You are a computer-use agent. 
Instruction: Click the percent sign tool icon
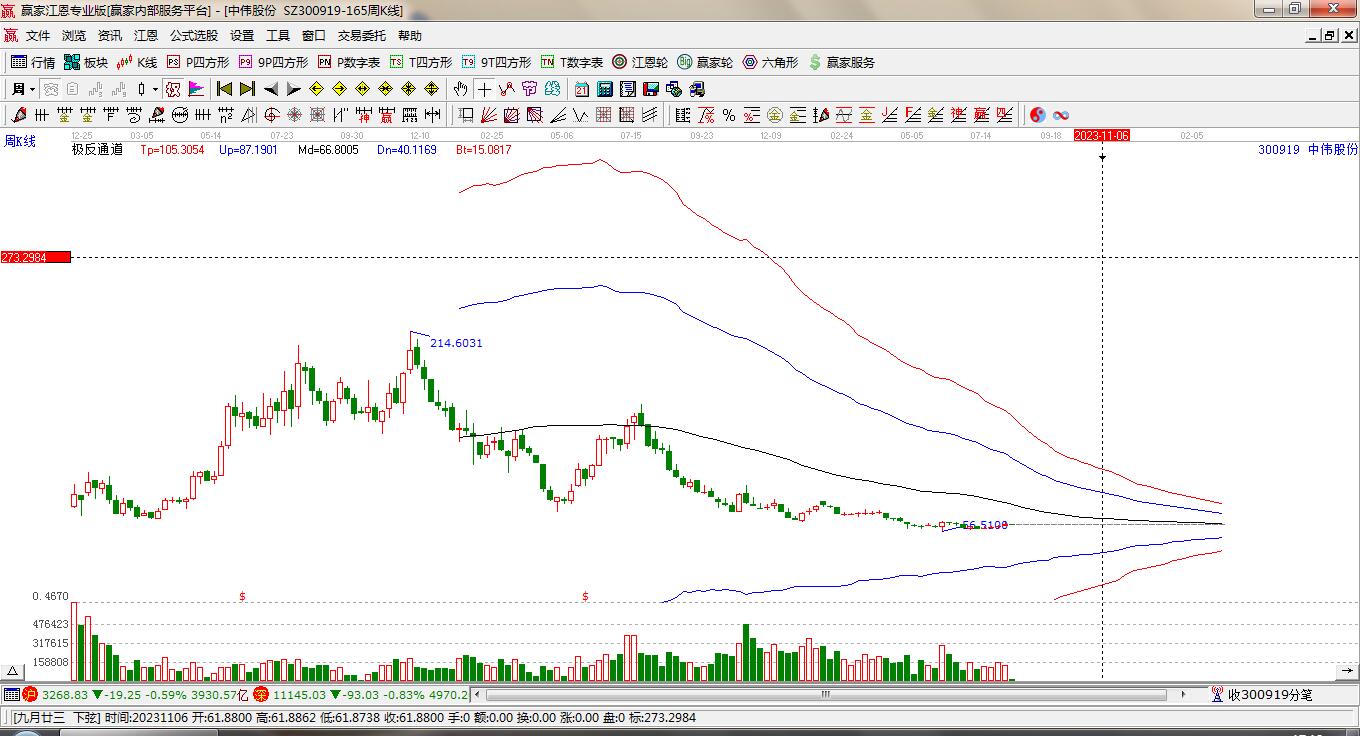pos(729,115)
